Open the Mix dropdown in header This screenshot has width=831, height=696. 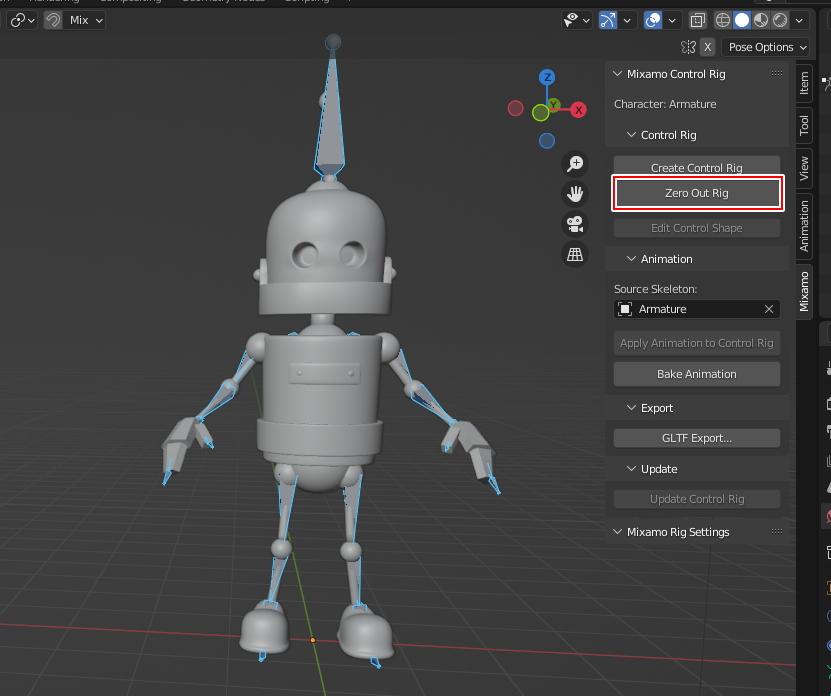[x=85, y=20]
